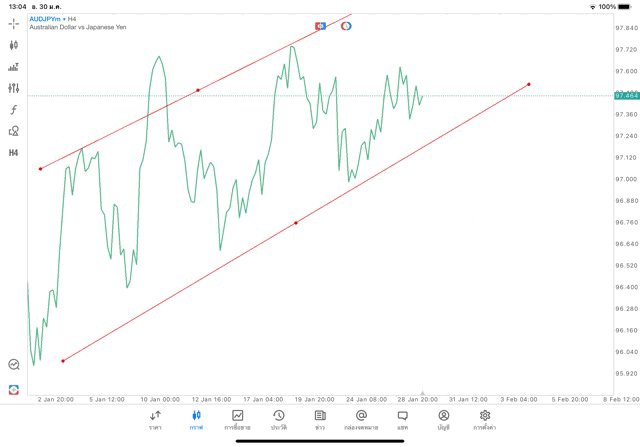The image size is (640, 447).
Task: Open chart settings sliders icon
Action: pos(14,88)
